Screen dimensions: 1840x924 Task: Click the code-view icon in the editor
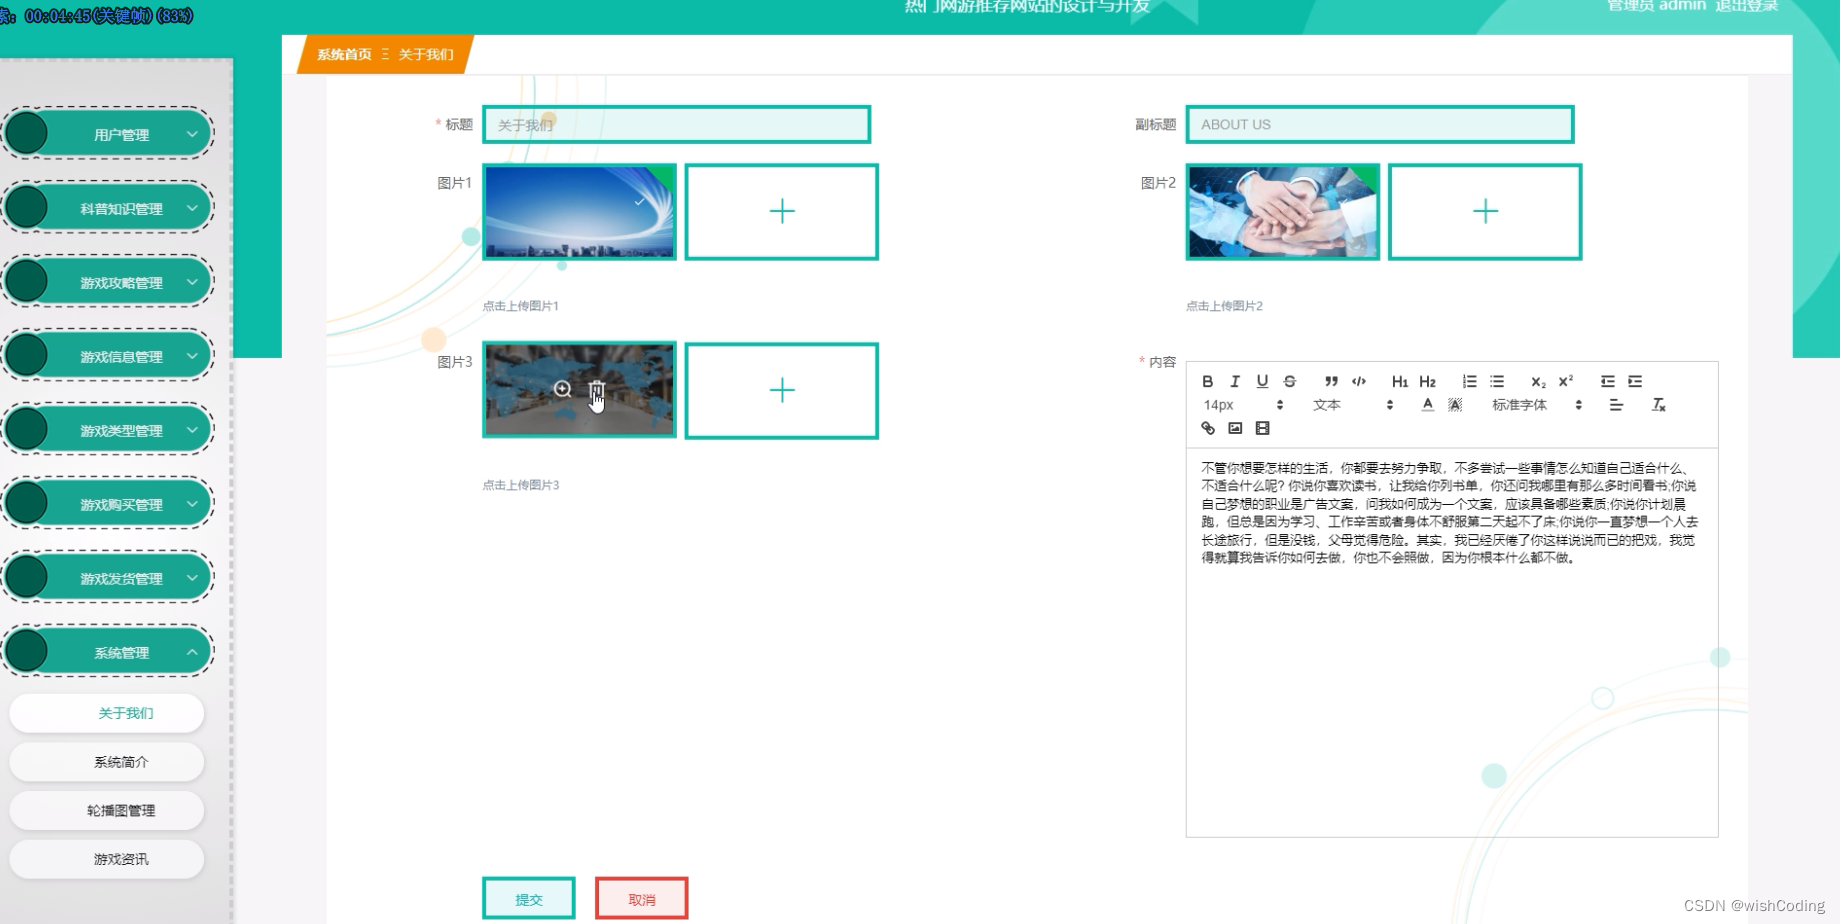(1358, 381)
